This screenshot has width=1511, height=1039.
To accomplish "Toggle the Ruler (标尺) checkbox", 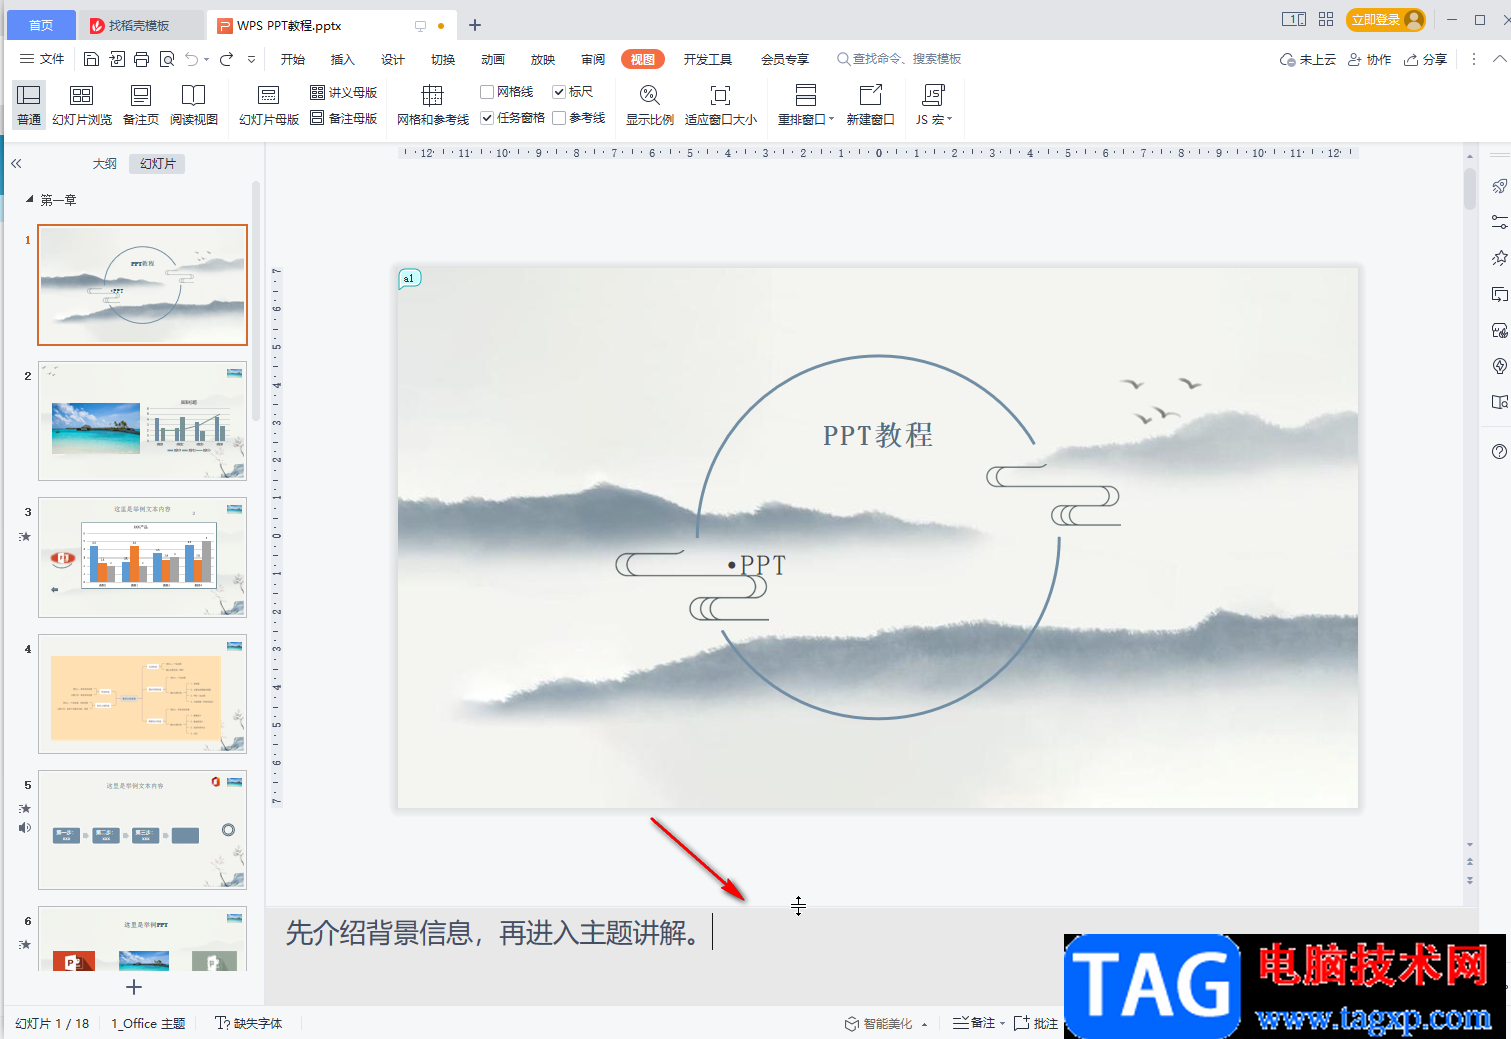I will coord(573,92).
